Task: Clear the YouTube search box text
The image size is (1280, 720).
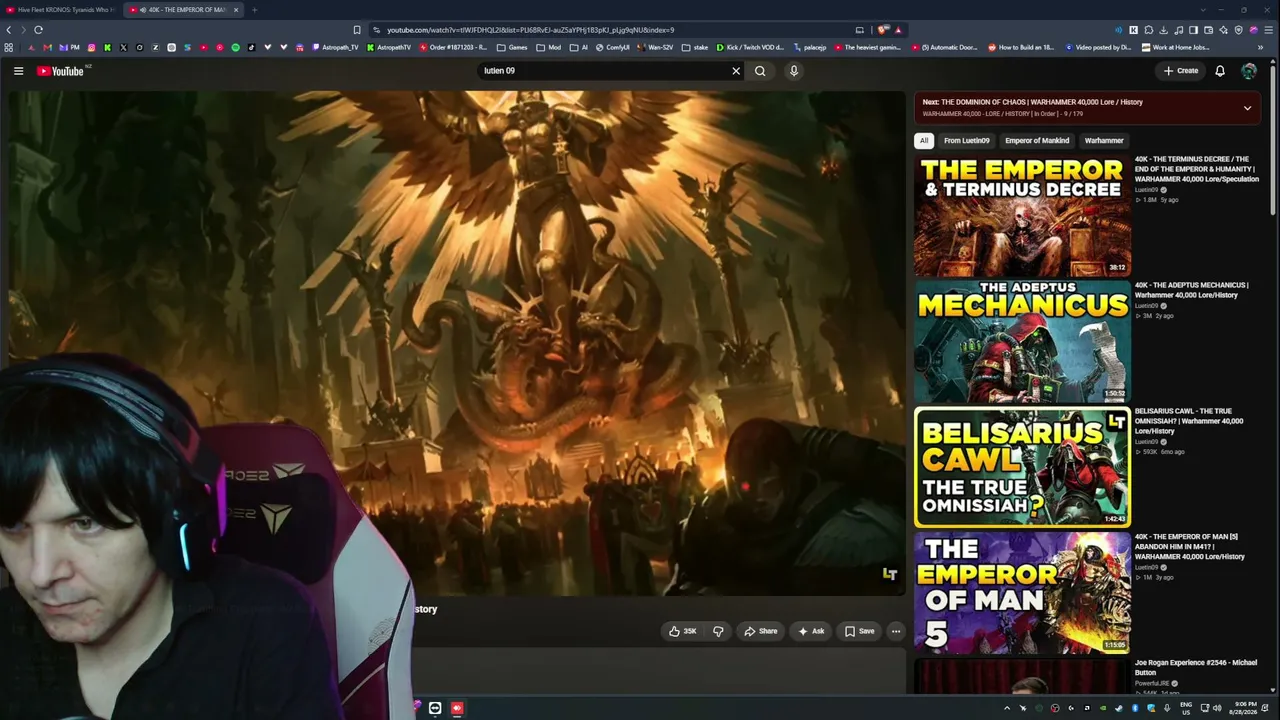Action: click(x=736, y=71)
